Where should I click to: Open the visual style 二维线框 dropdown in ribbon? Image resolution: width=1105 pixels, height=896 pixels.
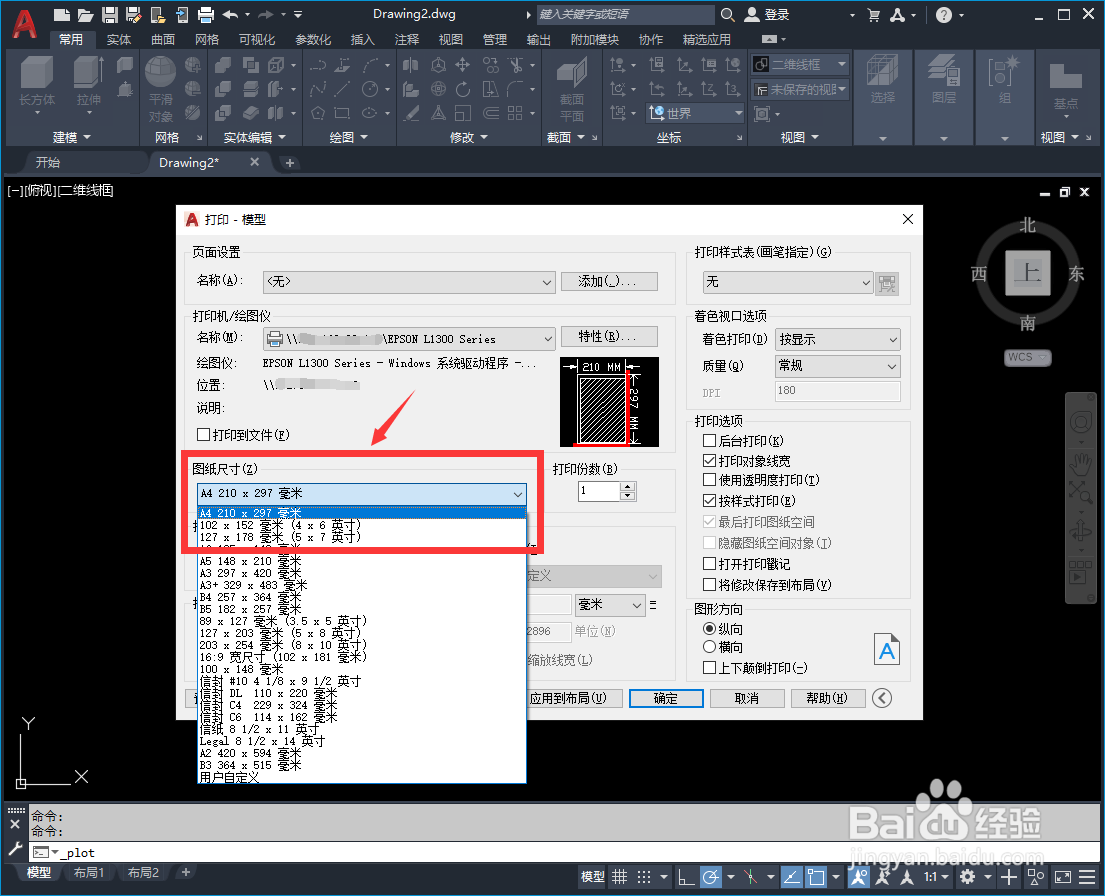pyautogui.click(x=800, y=65)
